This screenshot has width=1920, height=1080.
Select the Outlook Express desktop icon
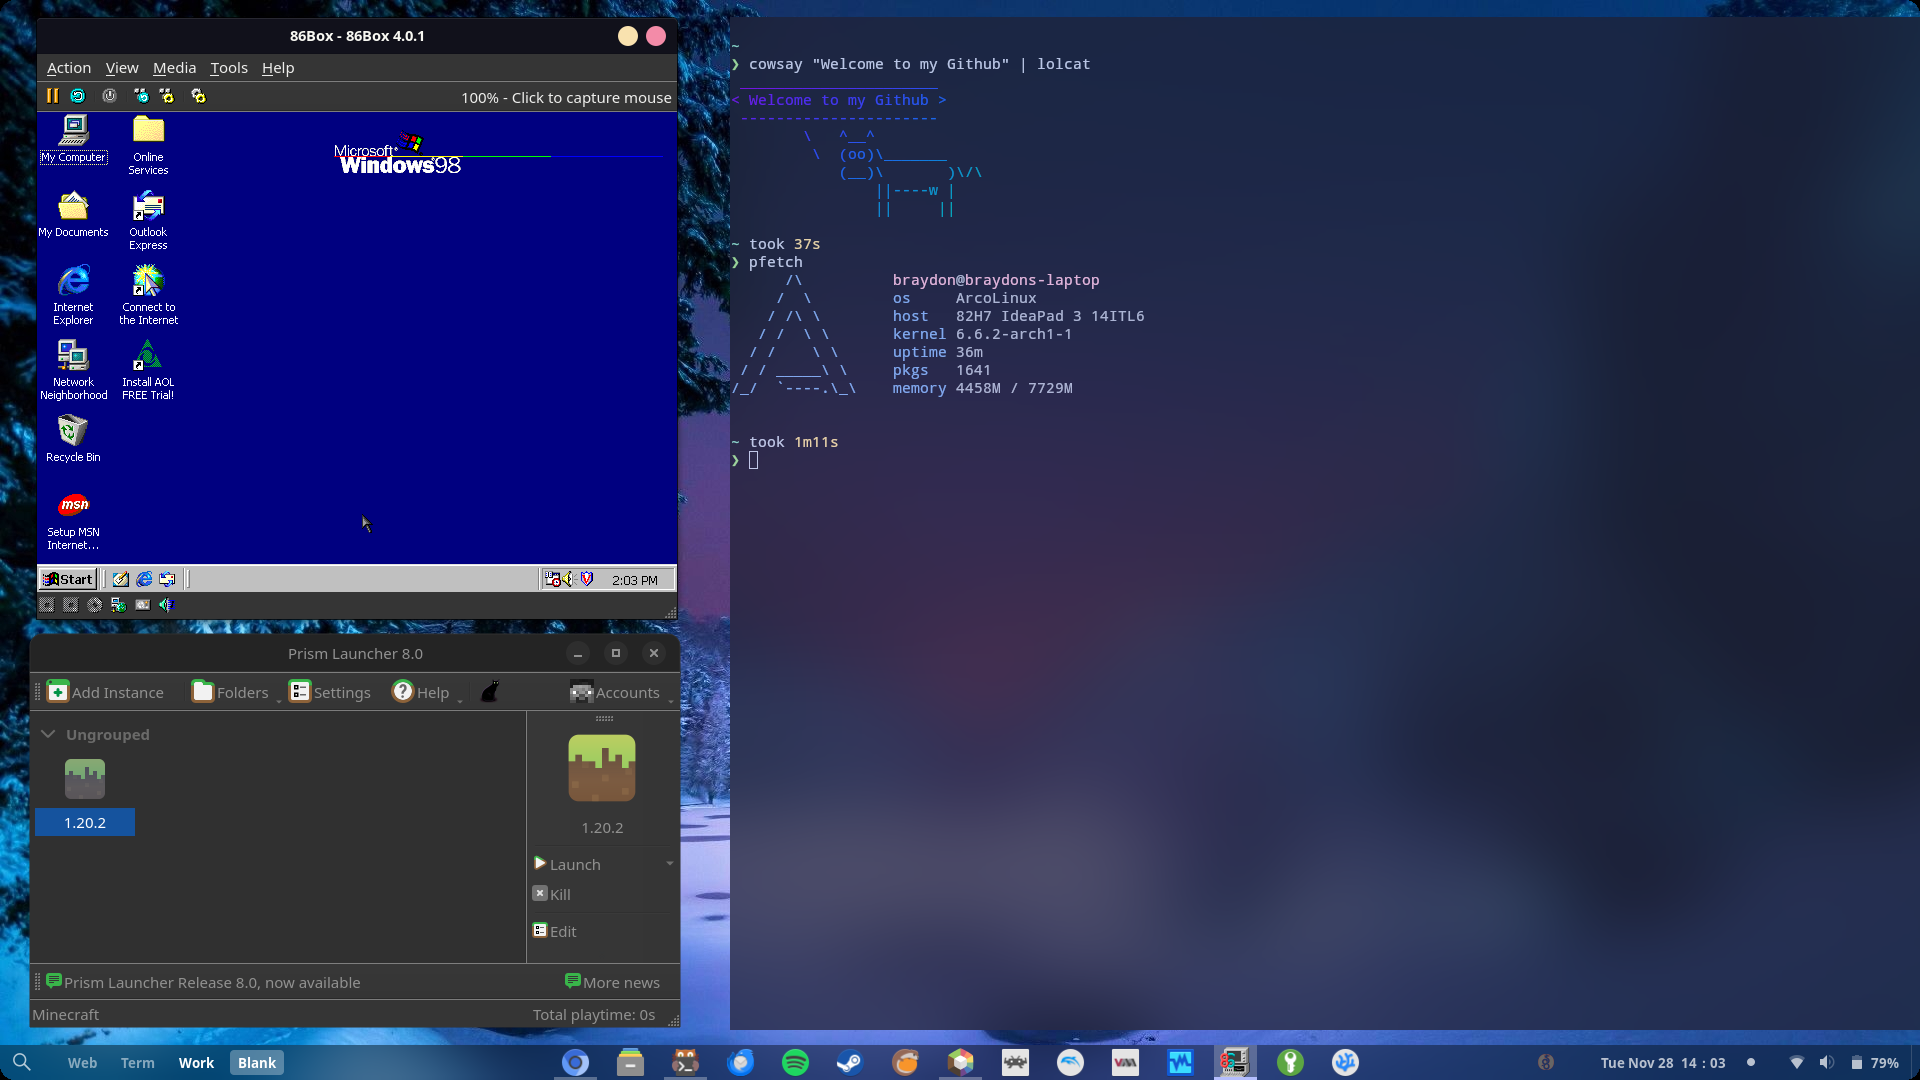coord(148,220)
